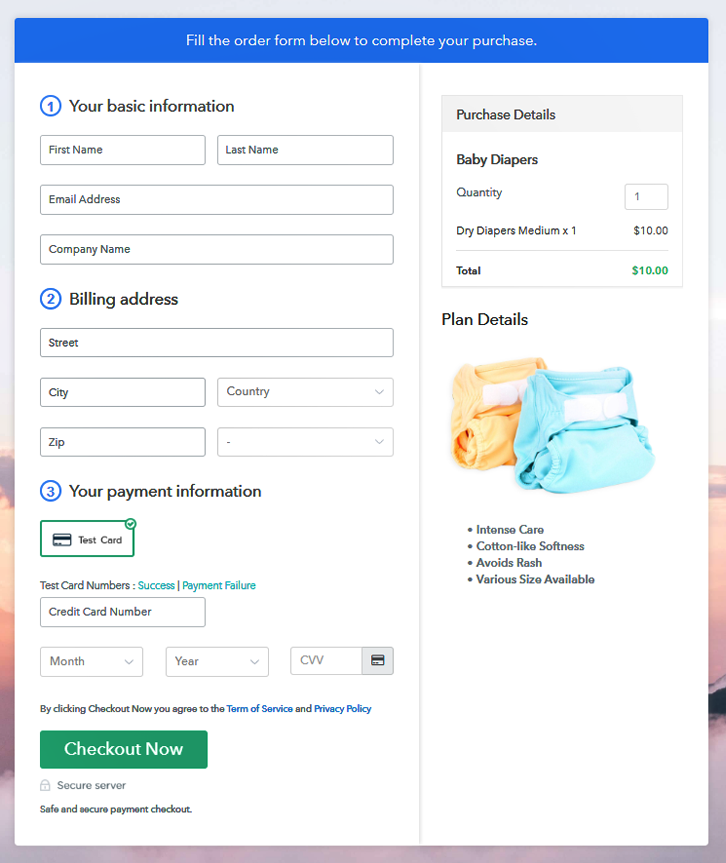Click the credit card icon in Test Card
726x863 pixels.
click(x=62, y=540)
